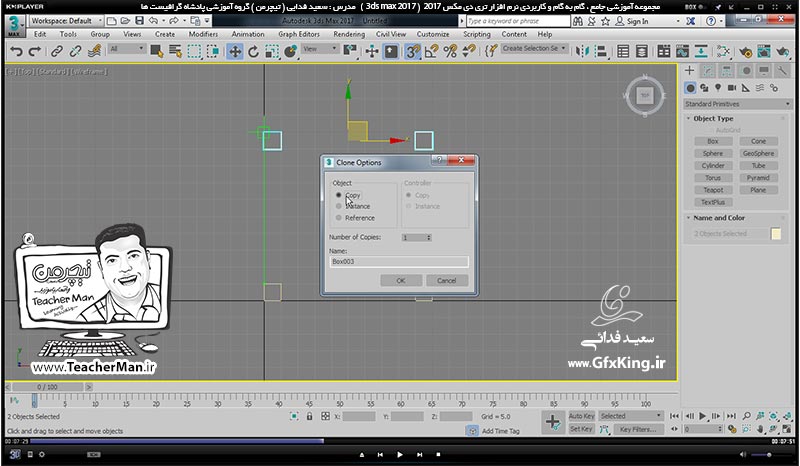Screen dimensions: 800x466
Task: Toggle the Selection Lock padlock icon
Action: click(x=309, y=416)
